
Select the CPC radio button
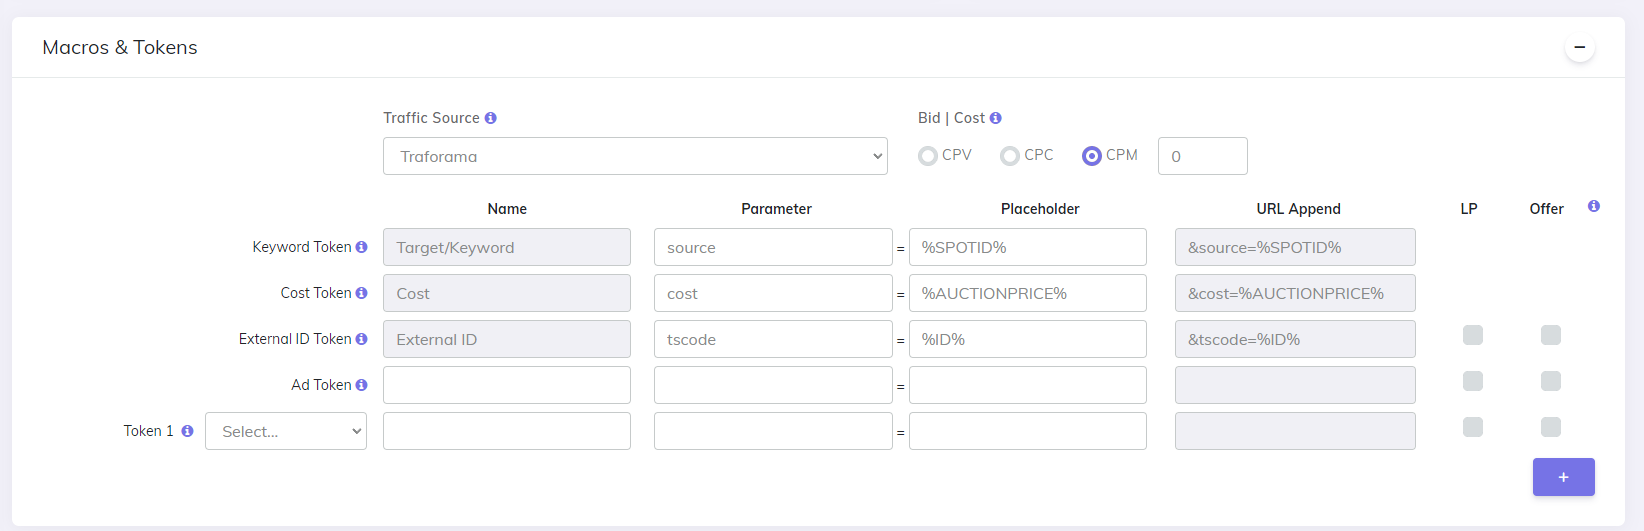click(x=1010, y=156)
